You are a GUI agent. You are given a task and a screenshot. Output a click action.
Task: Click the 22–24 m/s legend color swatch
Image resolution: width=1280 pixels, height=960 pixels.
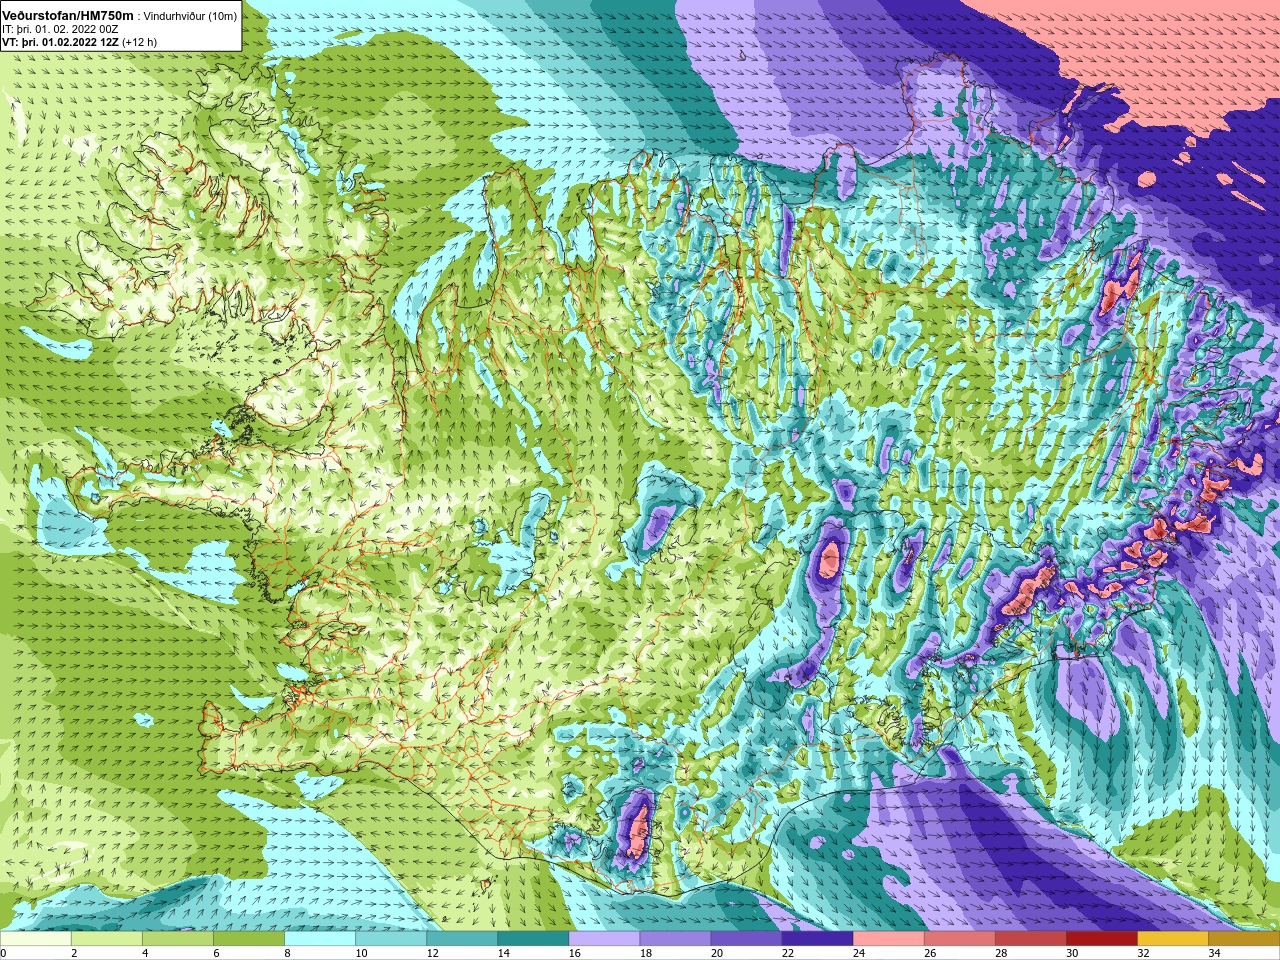817,939
